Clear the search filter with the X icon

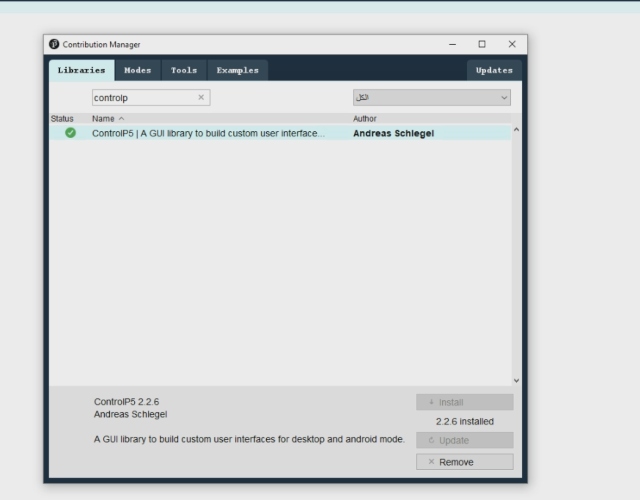click(x=201, y=97)
